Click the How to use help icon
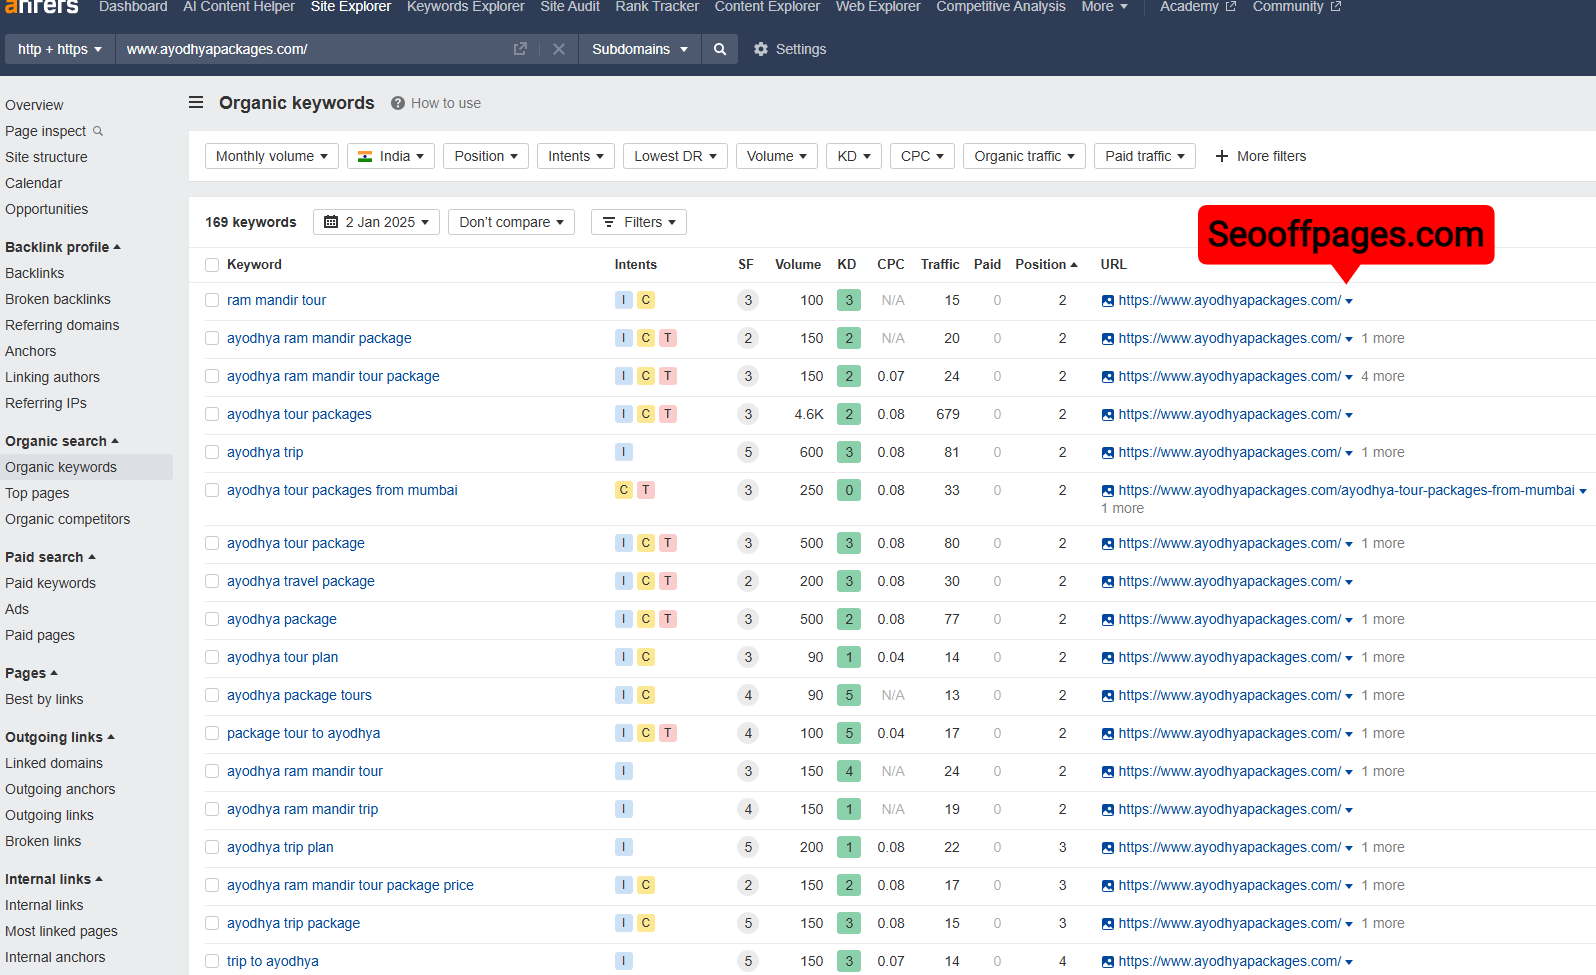 click(398, 103)
